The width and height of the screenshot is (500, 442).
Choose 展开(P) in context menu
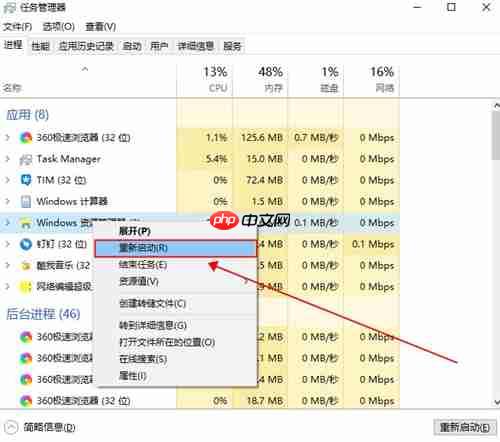pos(176,231)
